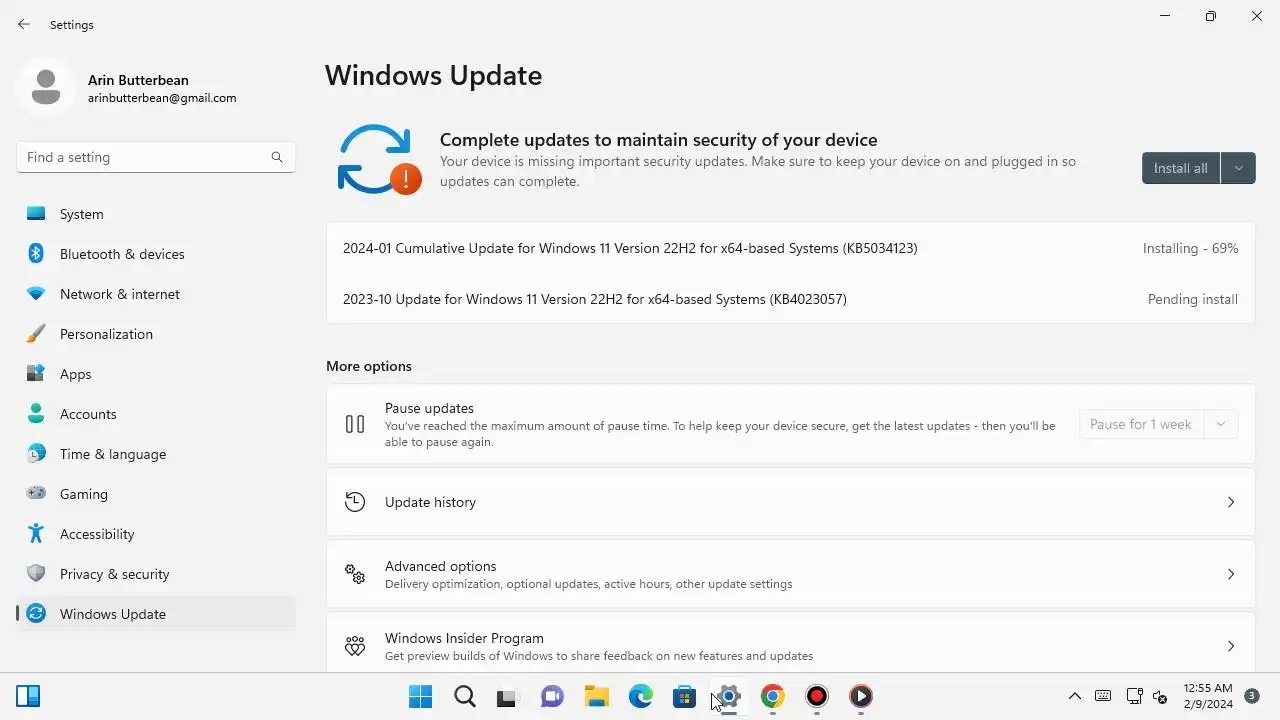Click the arinbutterbean@gmail.com account email

click(162, 98)
